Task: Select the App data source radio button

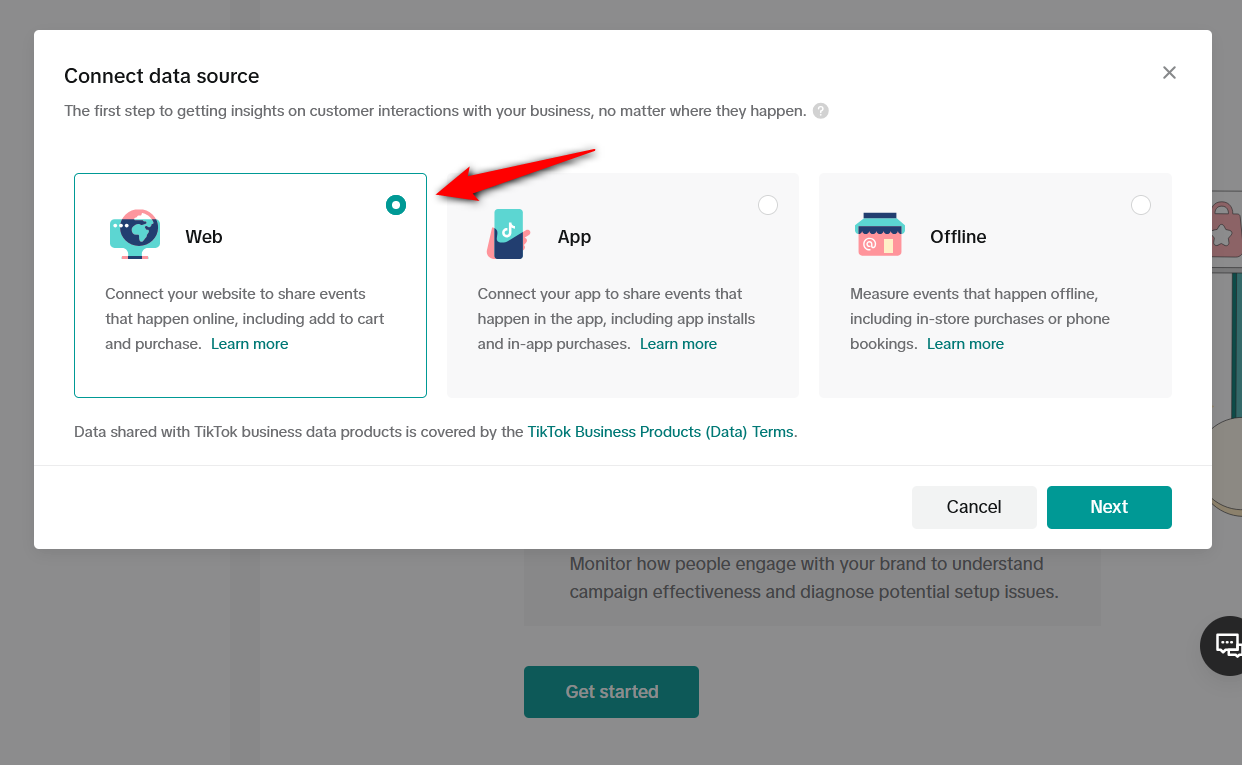Action: coord(768,205)
